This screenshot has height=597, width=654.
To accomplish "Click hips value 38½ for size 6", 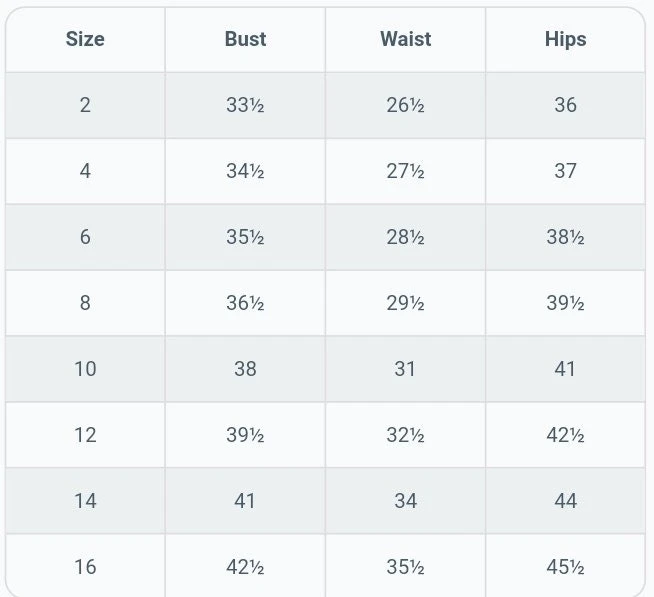I will click(565, 237).
